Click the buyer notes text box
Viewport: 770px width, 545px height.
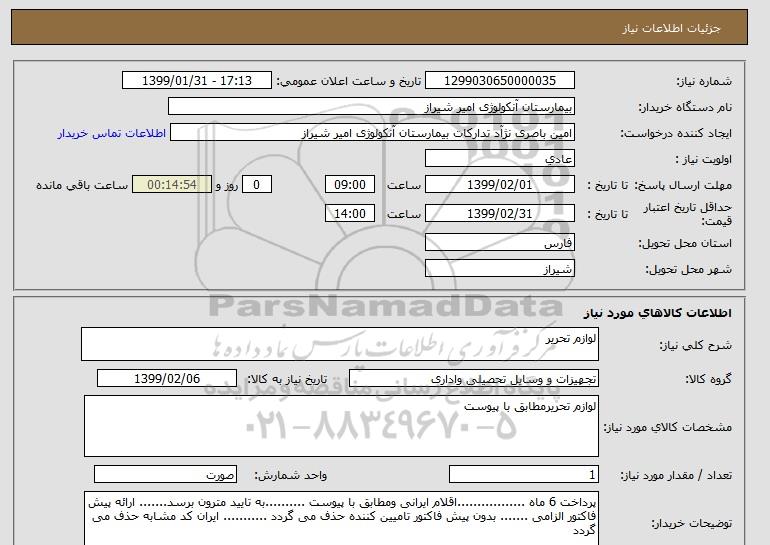click(x=341, y=519)
